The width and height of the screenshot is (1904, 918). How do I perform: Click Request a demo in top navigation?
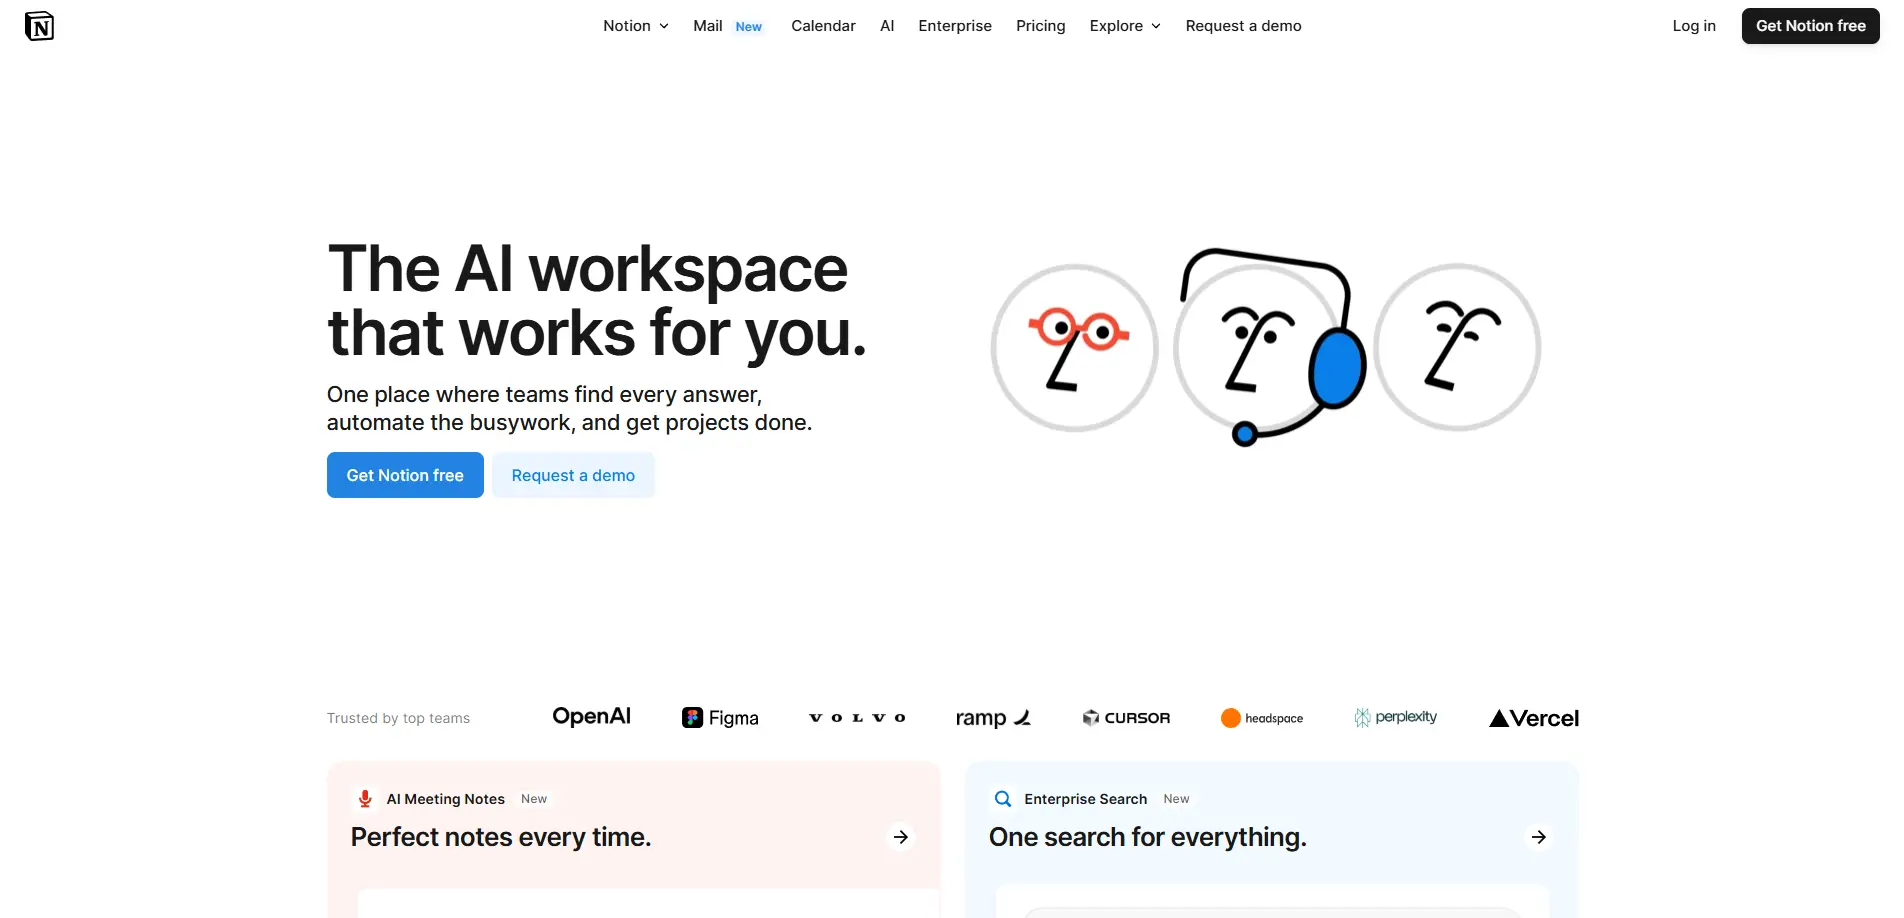coord(1243,26)
